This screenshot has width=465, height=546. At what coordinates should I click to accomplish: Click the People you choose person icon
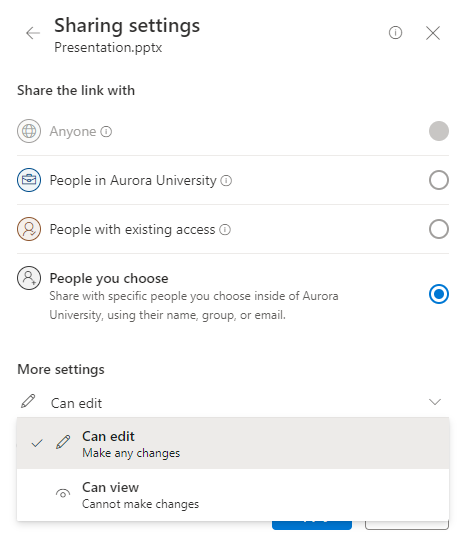point(29,278)
